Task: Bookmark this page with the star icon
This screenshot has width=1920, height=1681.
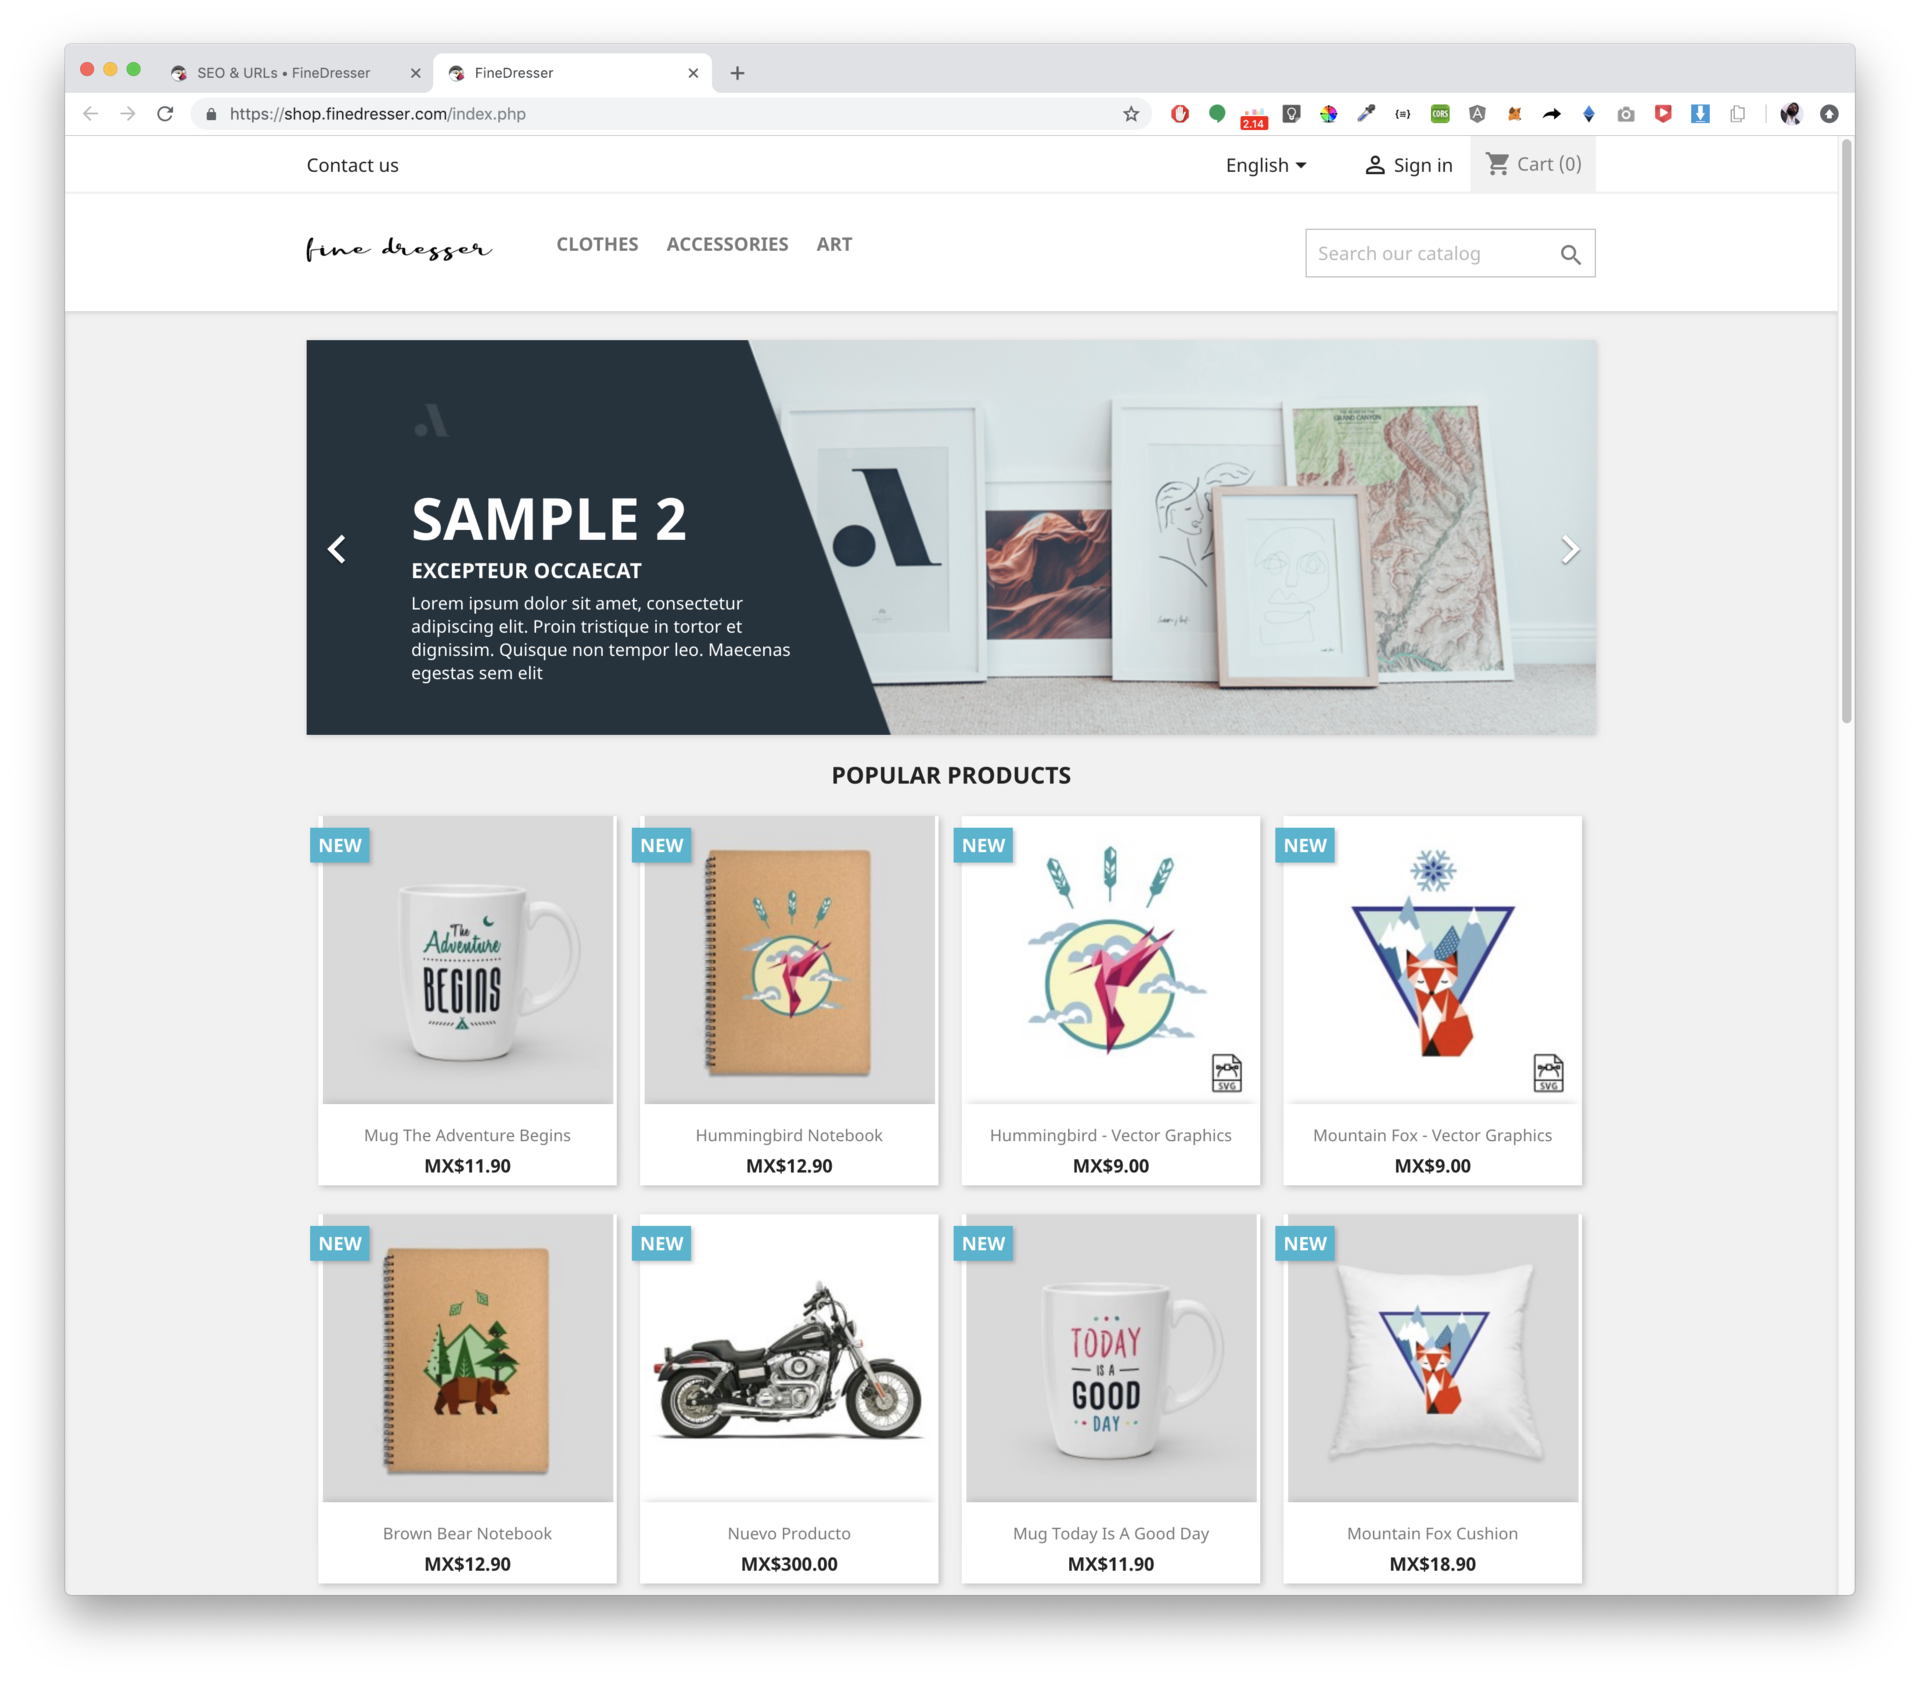Action: pyautogui.click(x=1131, y=114)
